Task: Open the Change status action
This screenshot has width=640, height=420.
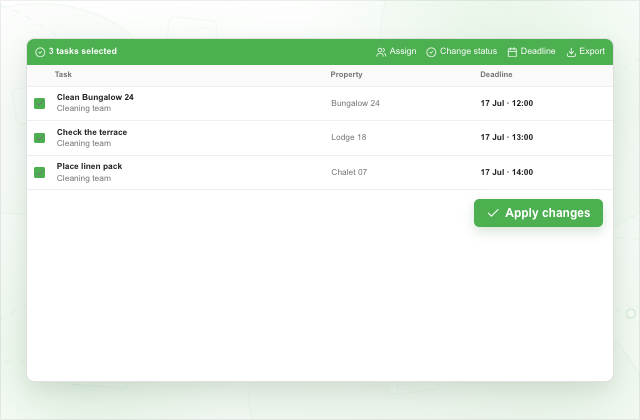Action: coord(462,52)
